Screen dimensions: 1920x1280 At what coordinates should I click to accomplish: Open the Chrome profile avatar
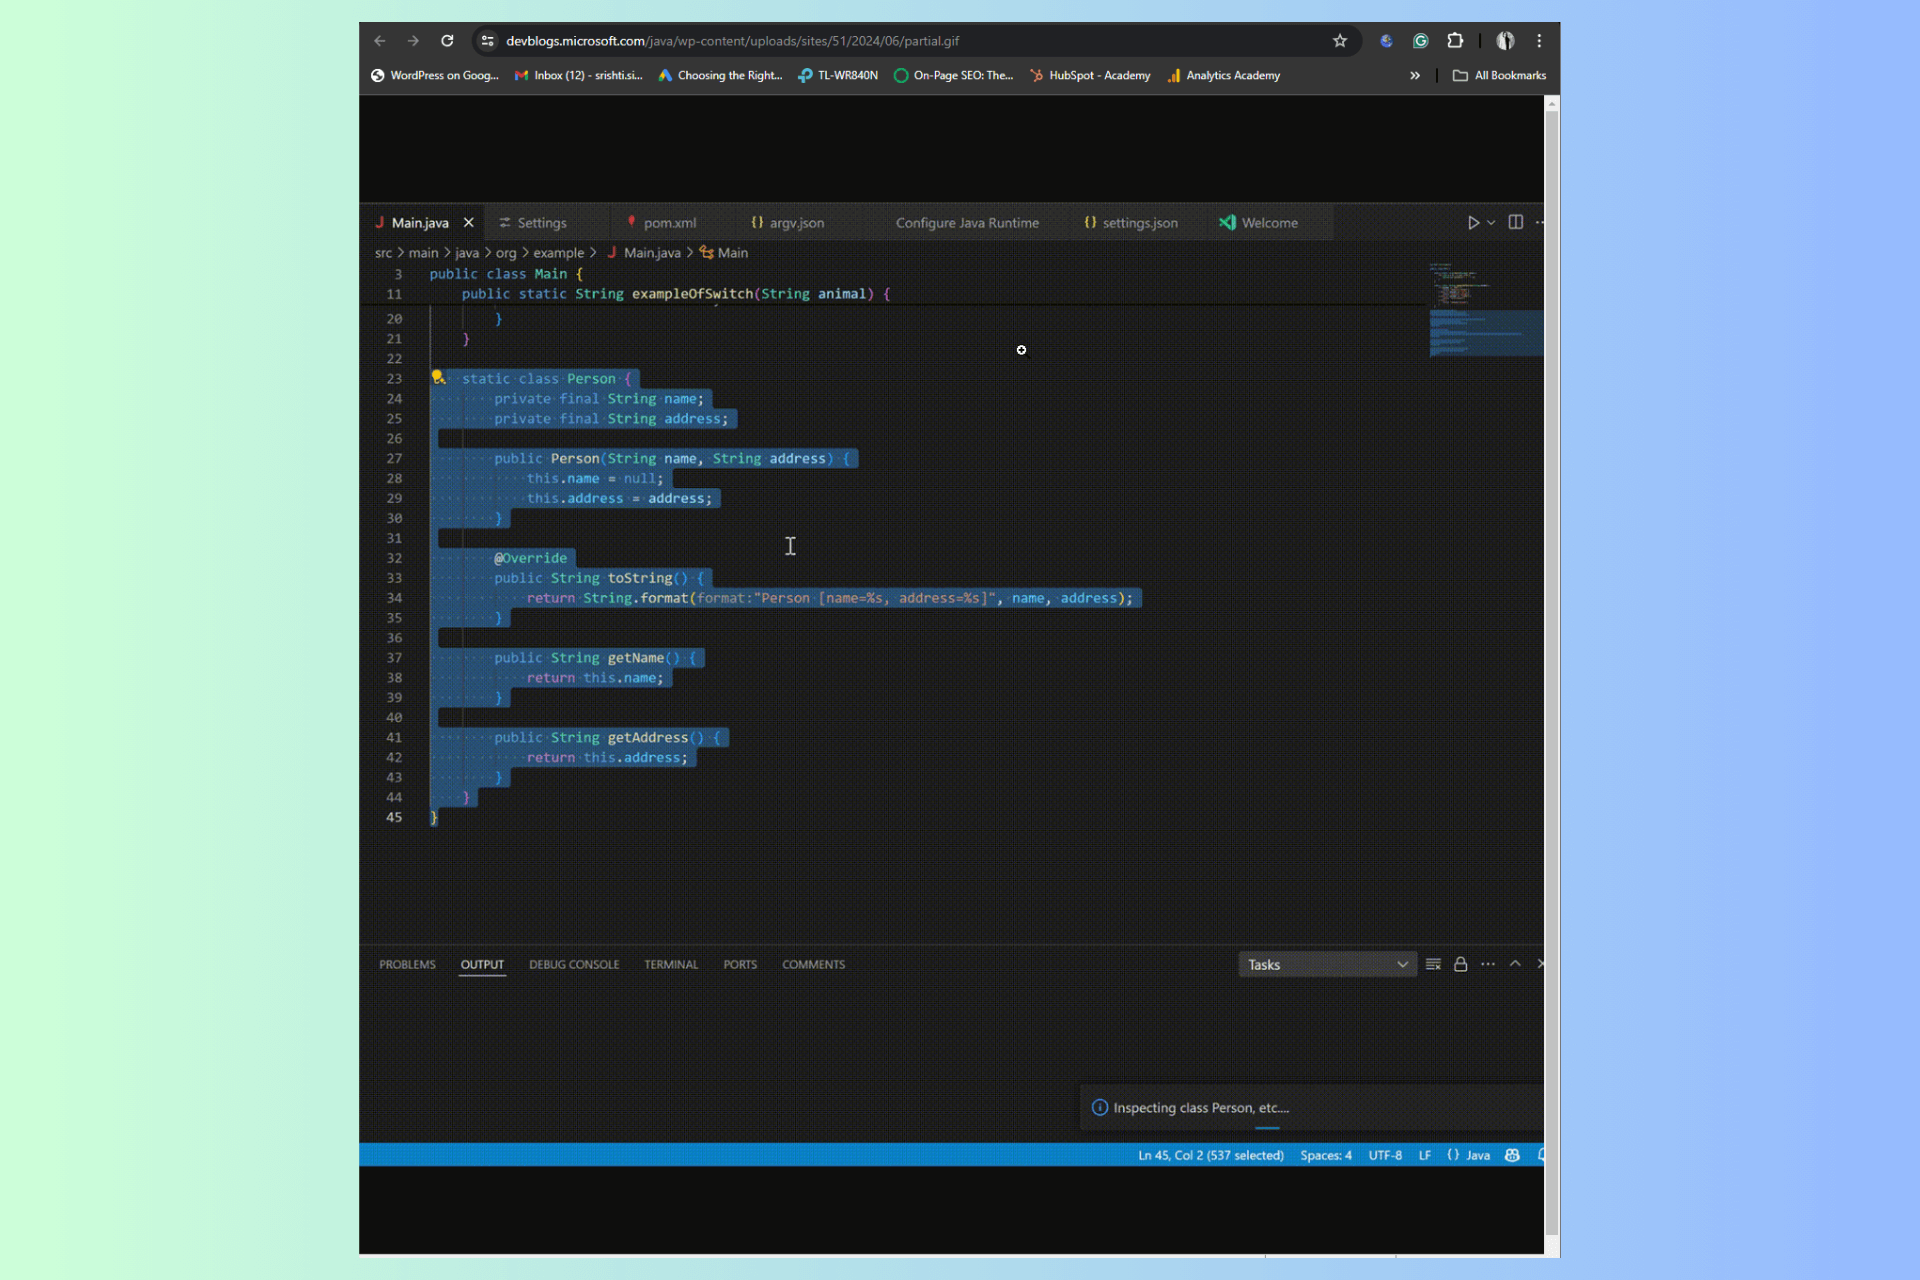click(x=1505, y=41)
